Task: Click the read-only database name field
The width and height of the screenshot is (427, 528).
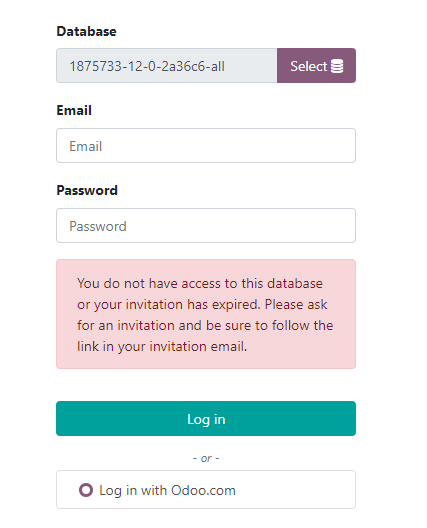Action: click(167, 65)
